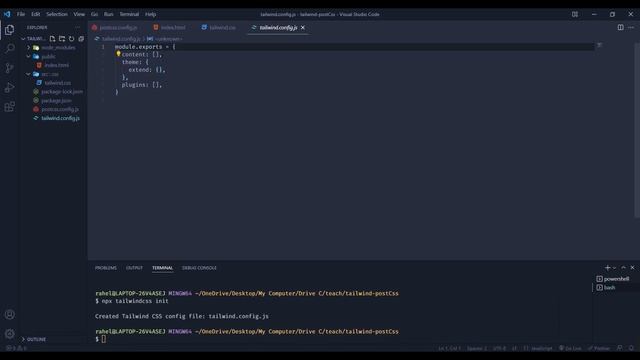
Task: Split the editor to the right
Action: [x=620, y=27]
